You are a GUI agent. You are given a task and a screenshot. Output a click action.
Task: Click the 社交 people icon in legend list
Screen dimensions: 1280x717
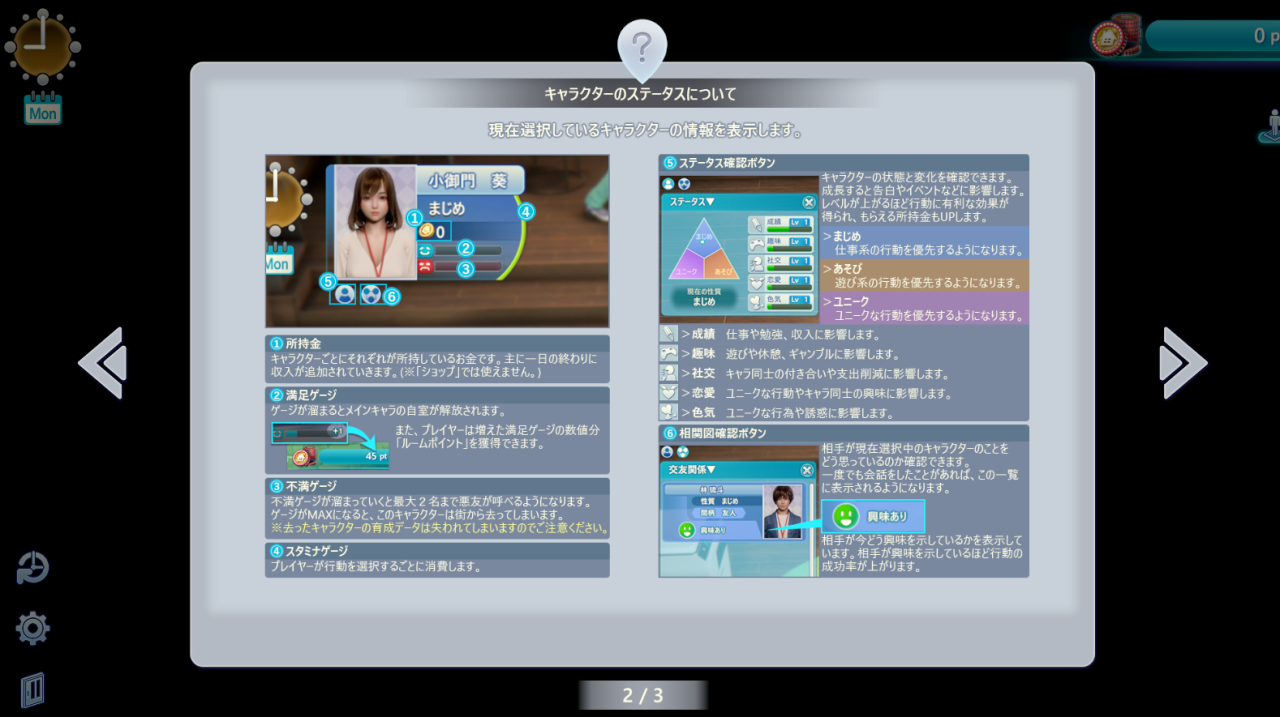tap(669, 373)
